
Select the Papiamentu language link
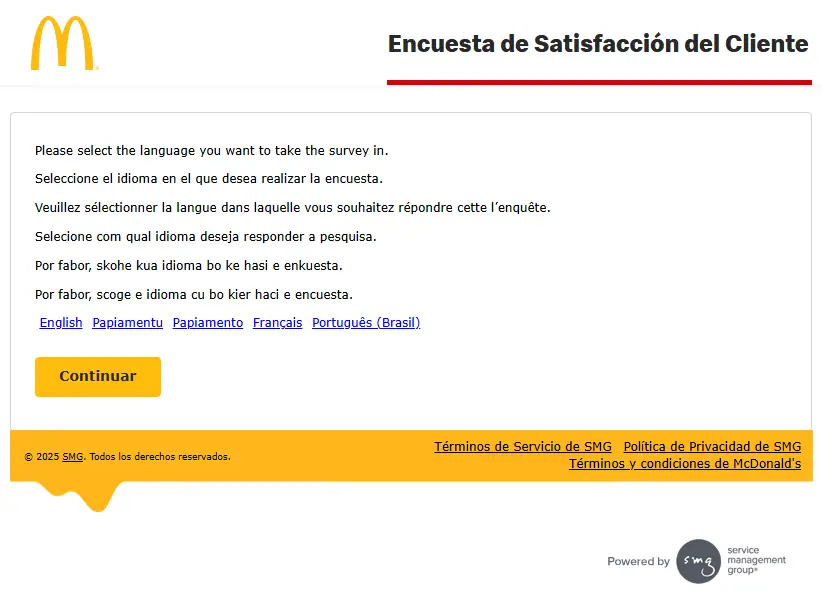(127, 323)
